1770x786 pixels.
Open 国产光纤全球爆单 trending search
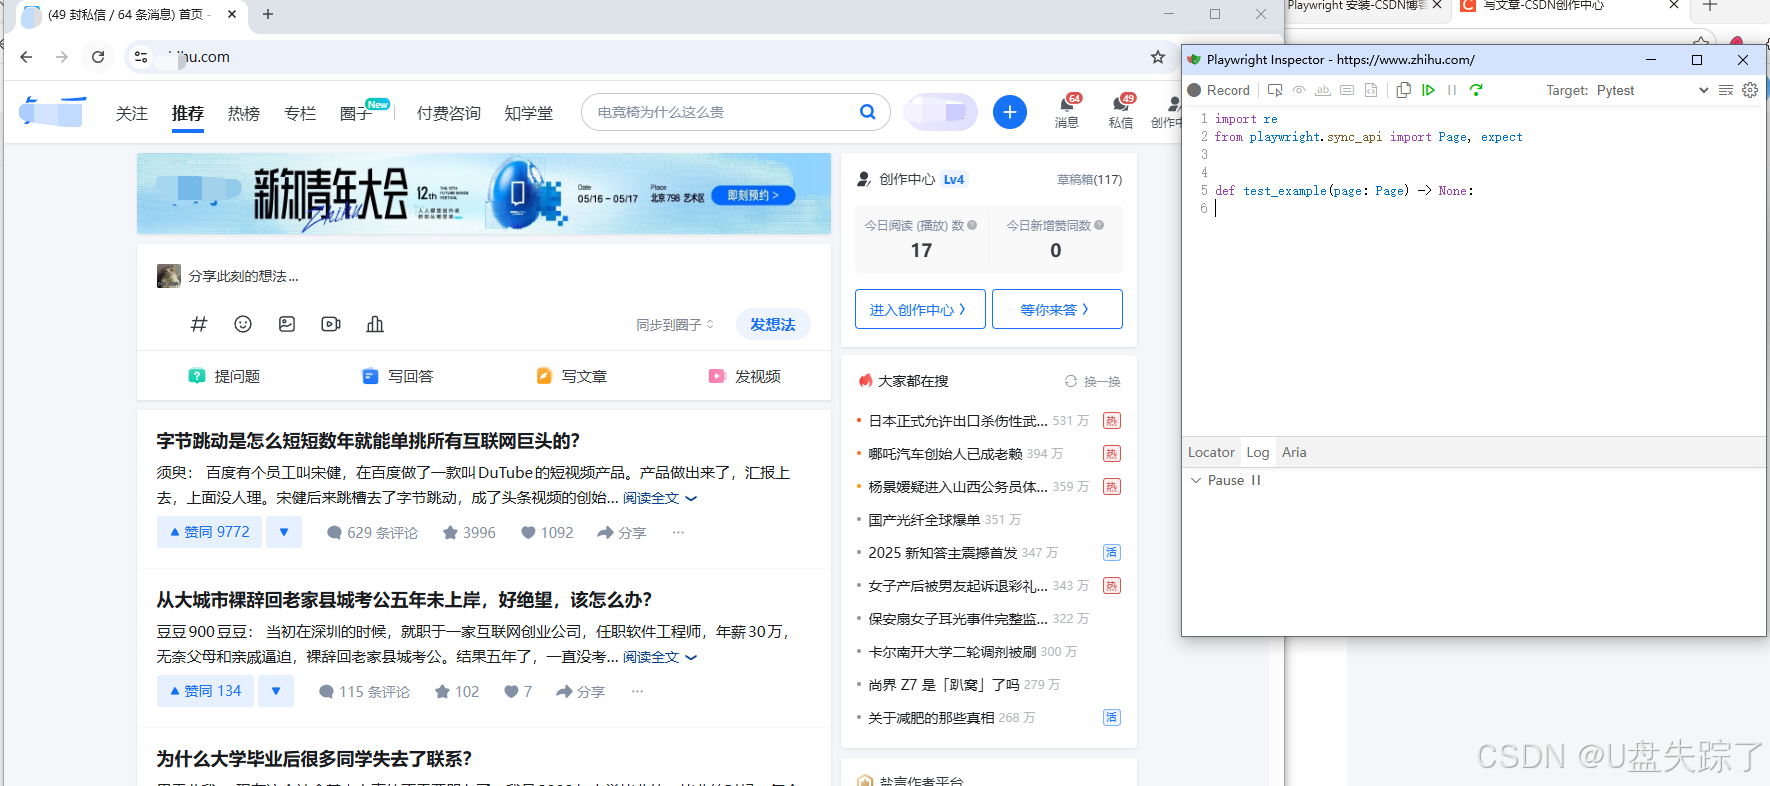coord(924,520)
